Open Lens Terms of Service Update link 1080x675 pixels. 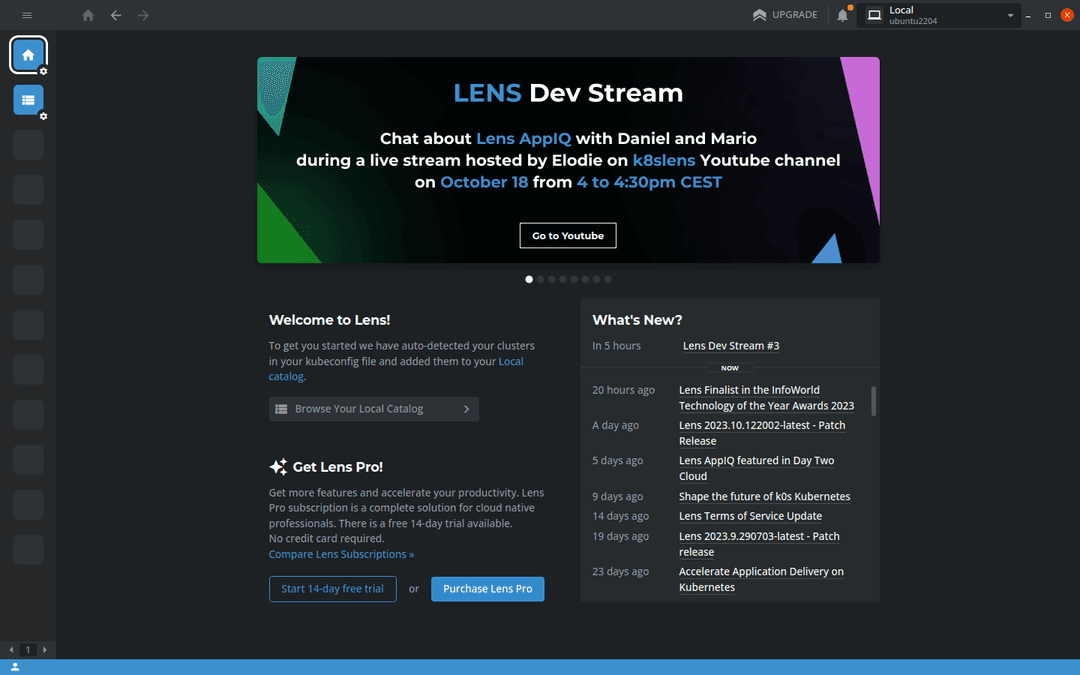pos(750,516)
